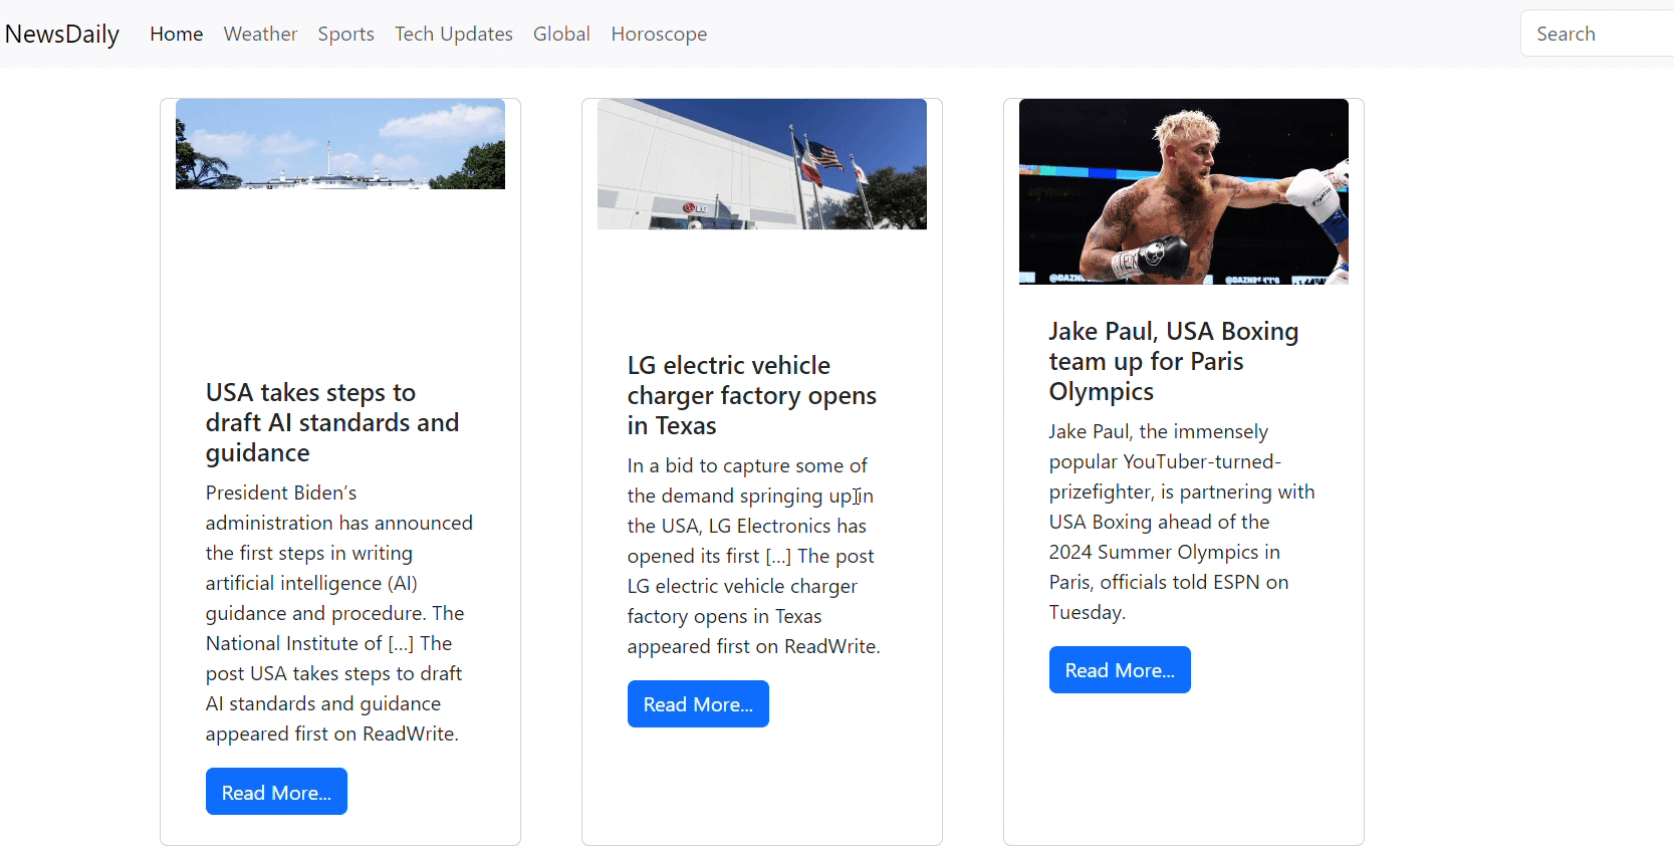Click summary text starting In a bid to capture
1674x853 pixels.
point(754,556)
